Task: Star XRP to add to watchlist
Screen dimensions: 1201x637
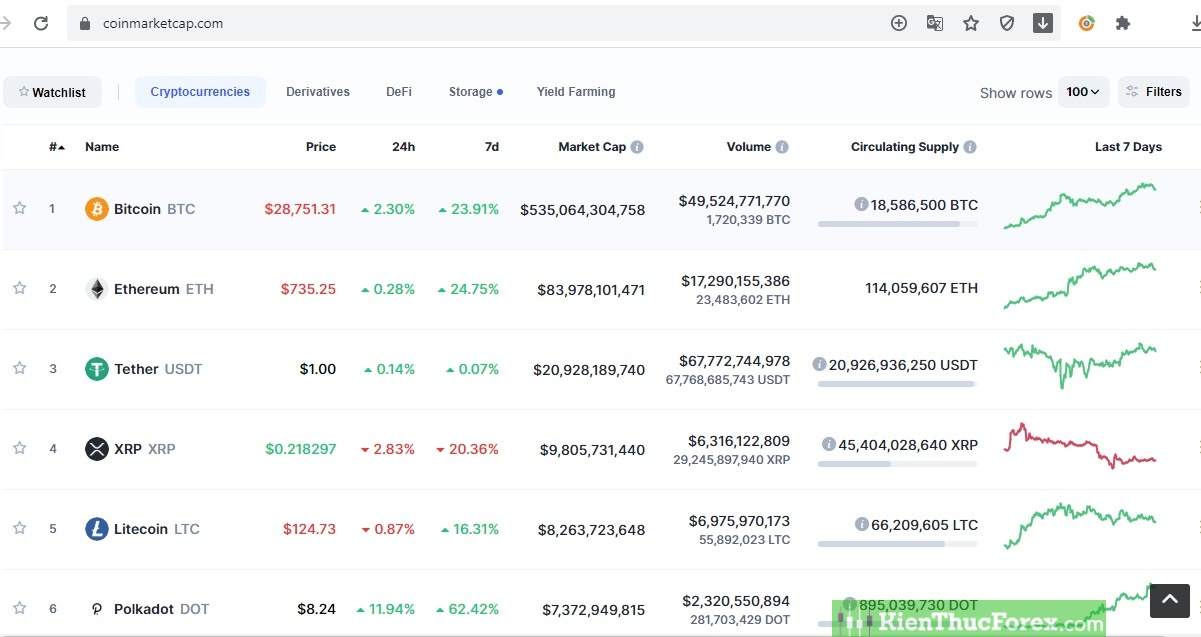Action: coord(19,448)
